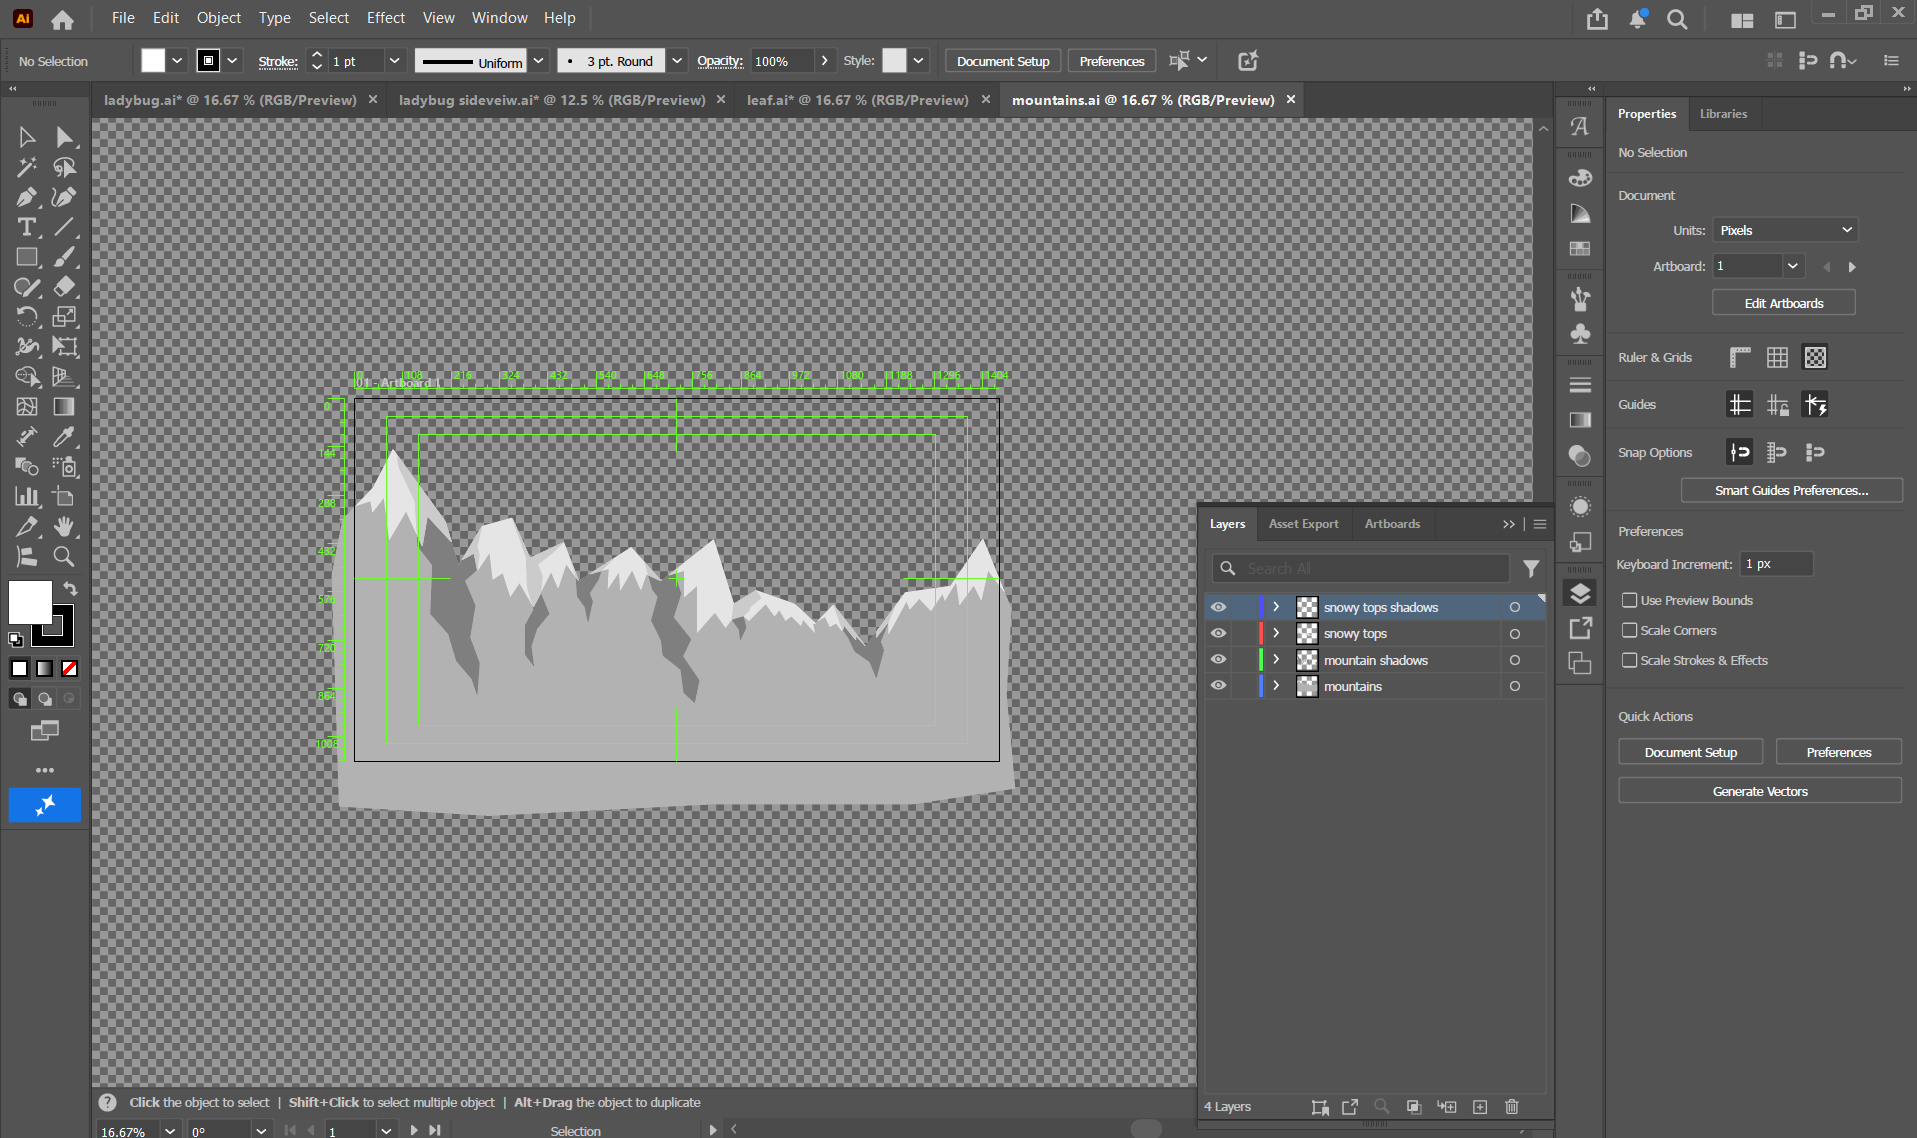Select the Rectangle tool
The width and height of the screenshot is (1917, 1138).
click(x=27, y=257)
